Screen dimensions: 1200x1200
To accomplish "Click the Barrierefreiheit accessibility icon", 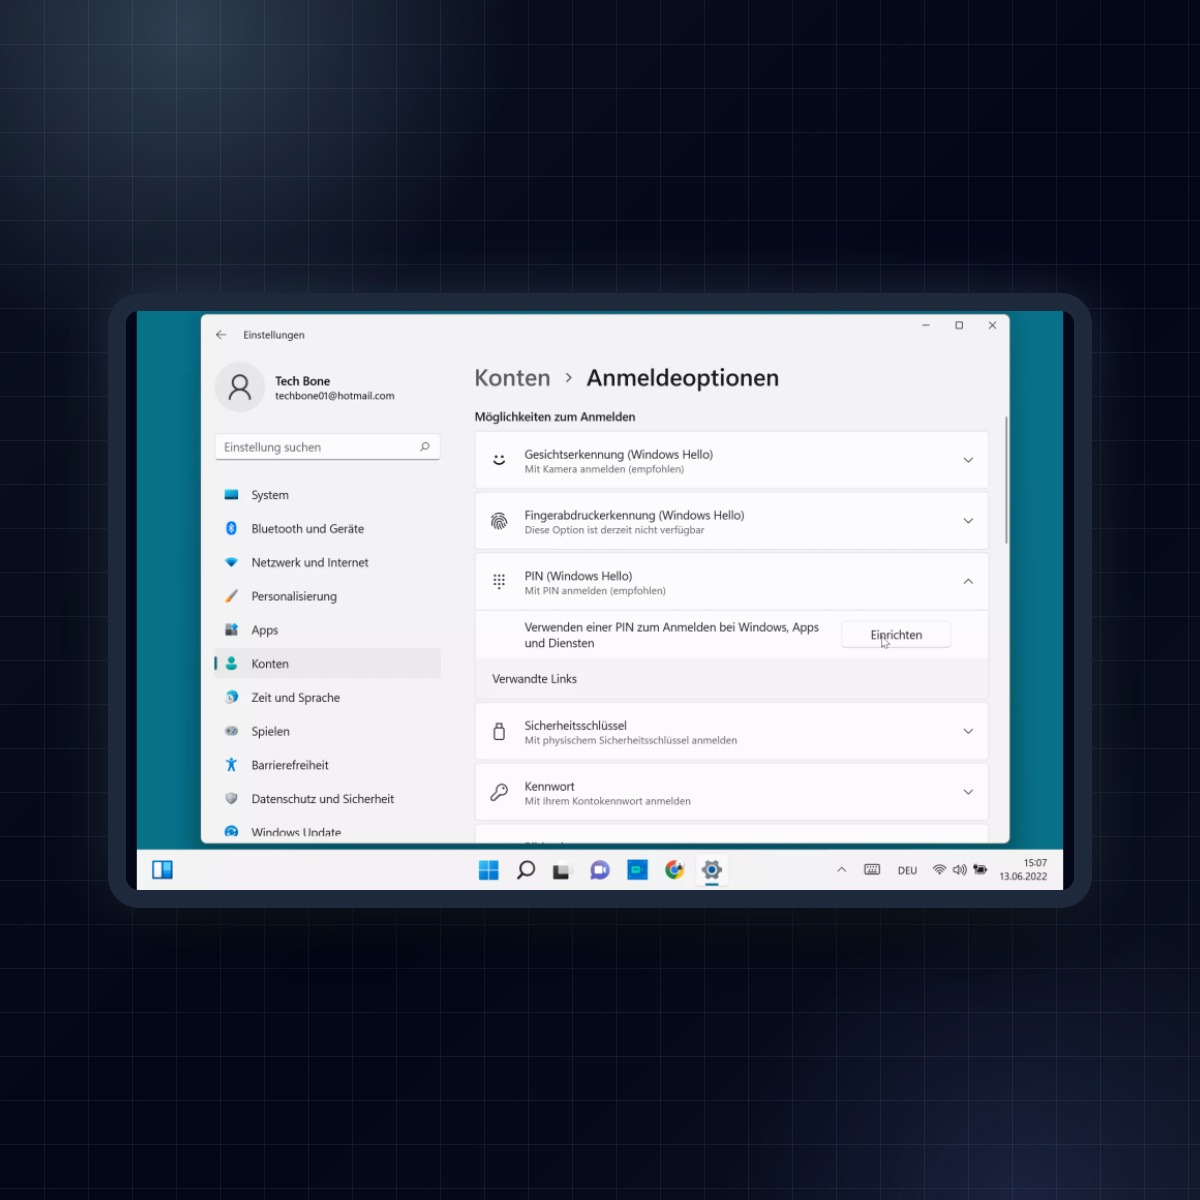I will pos(231,765).
